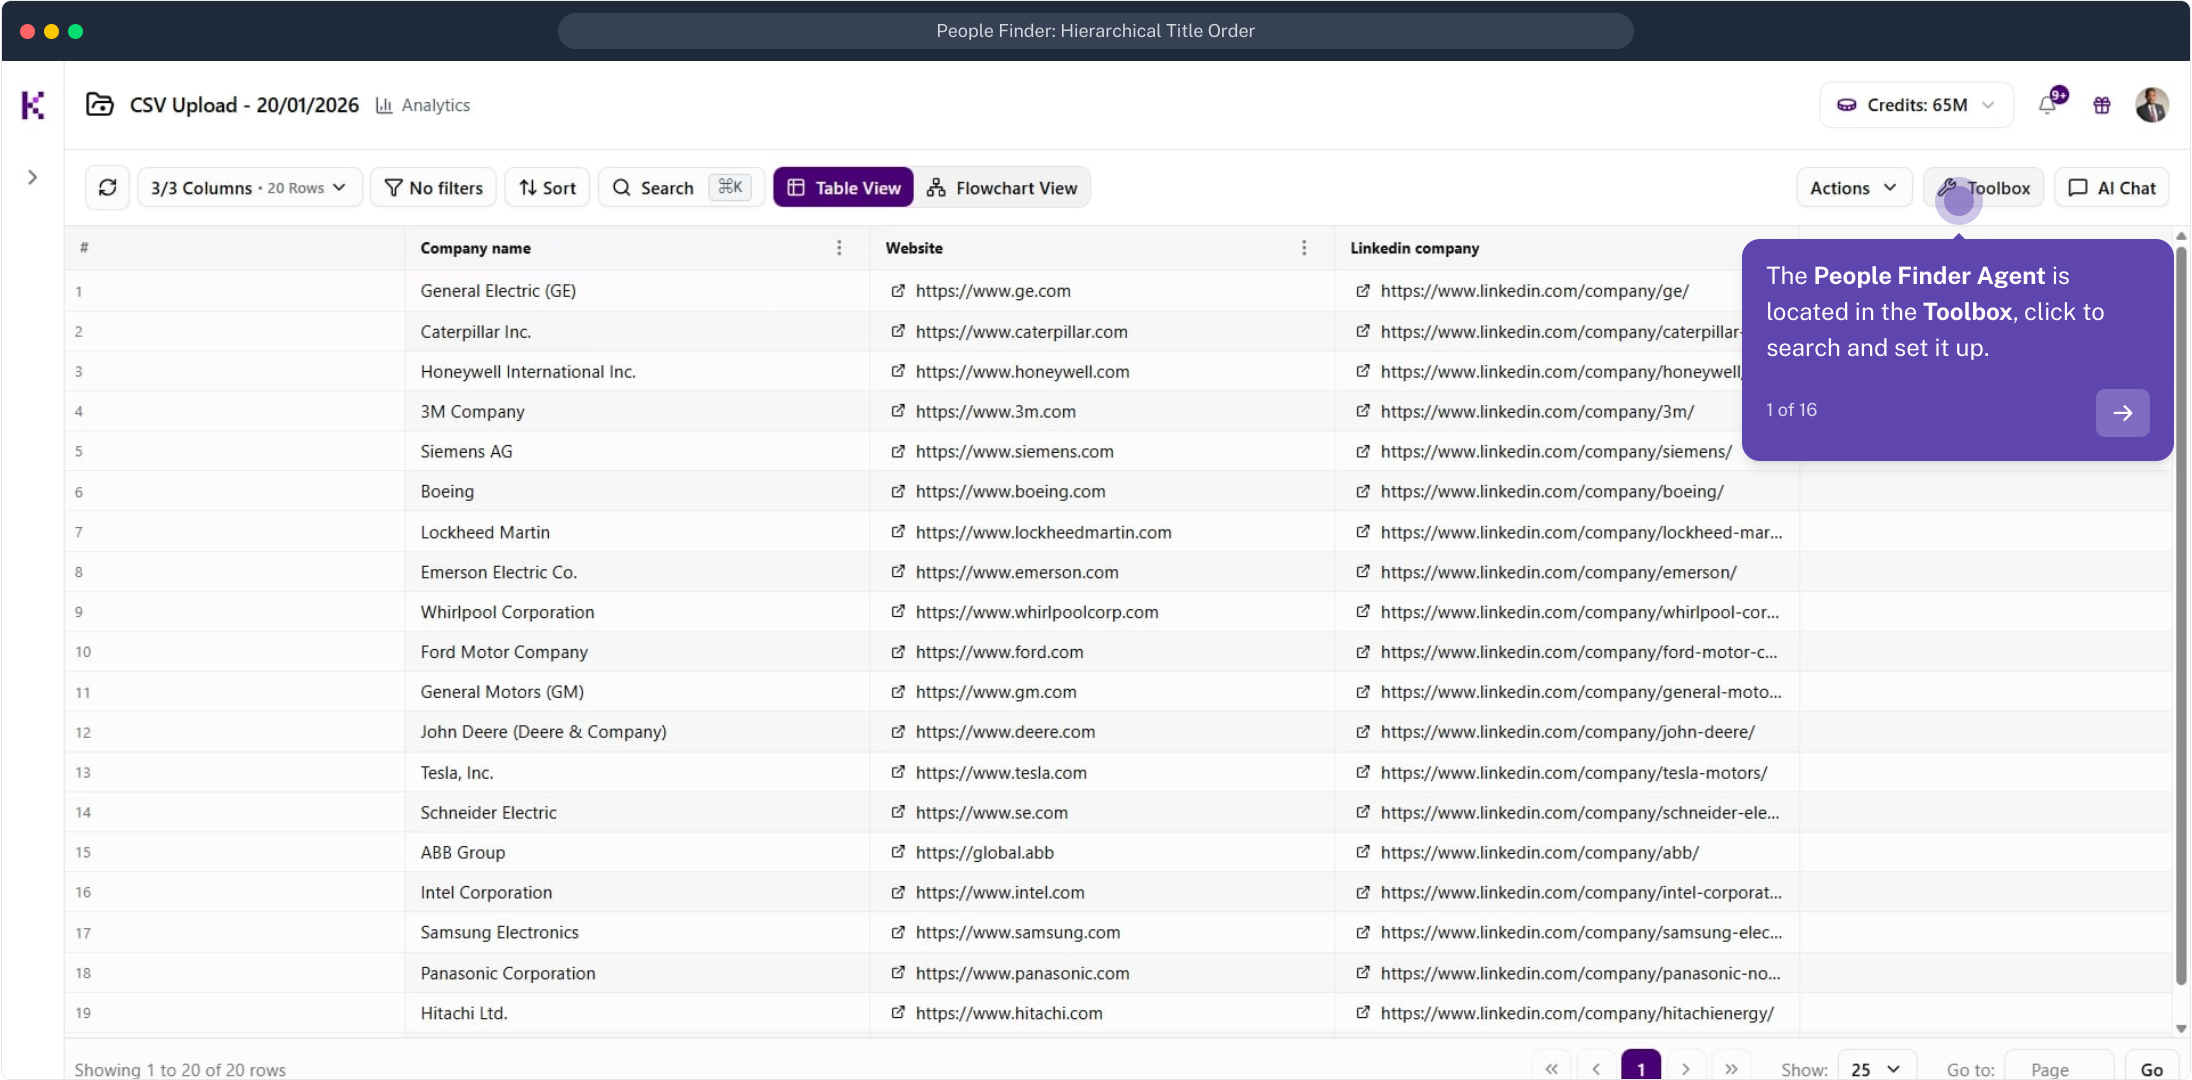Click the gift icon
Screen dimensions: 2192x1080
(x=2102, y=105)
